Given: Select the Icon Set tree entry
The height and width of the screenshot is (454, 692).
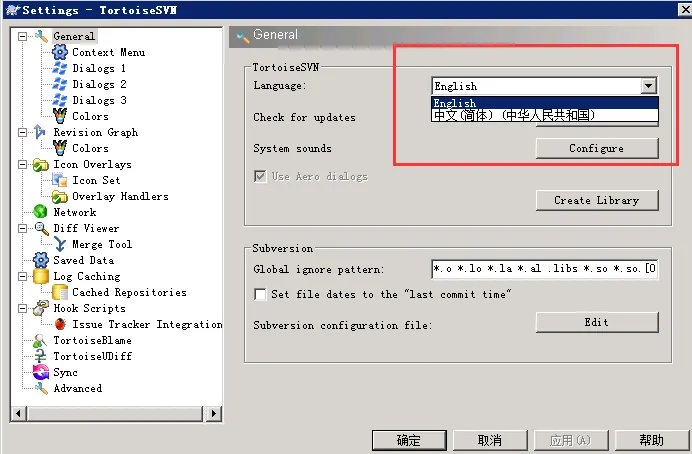Looking at the screenshot, I should [x=96, y=180].
